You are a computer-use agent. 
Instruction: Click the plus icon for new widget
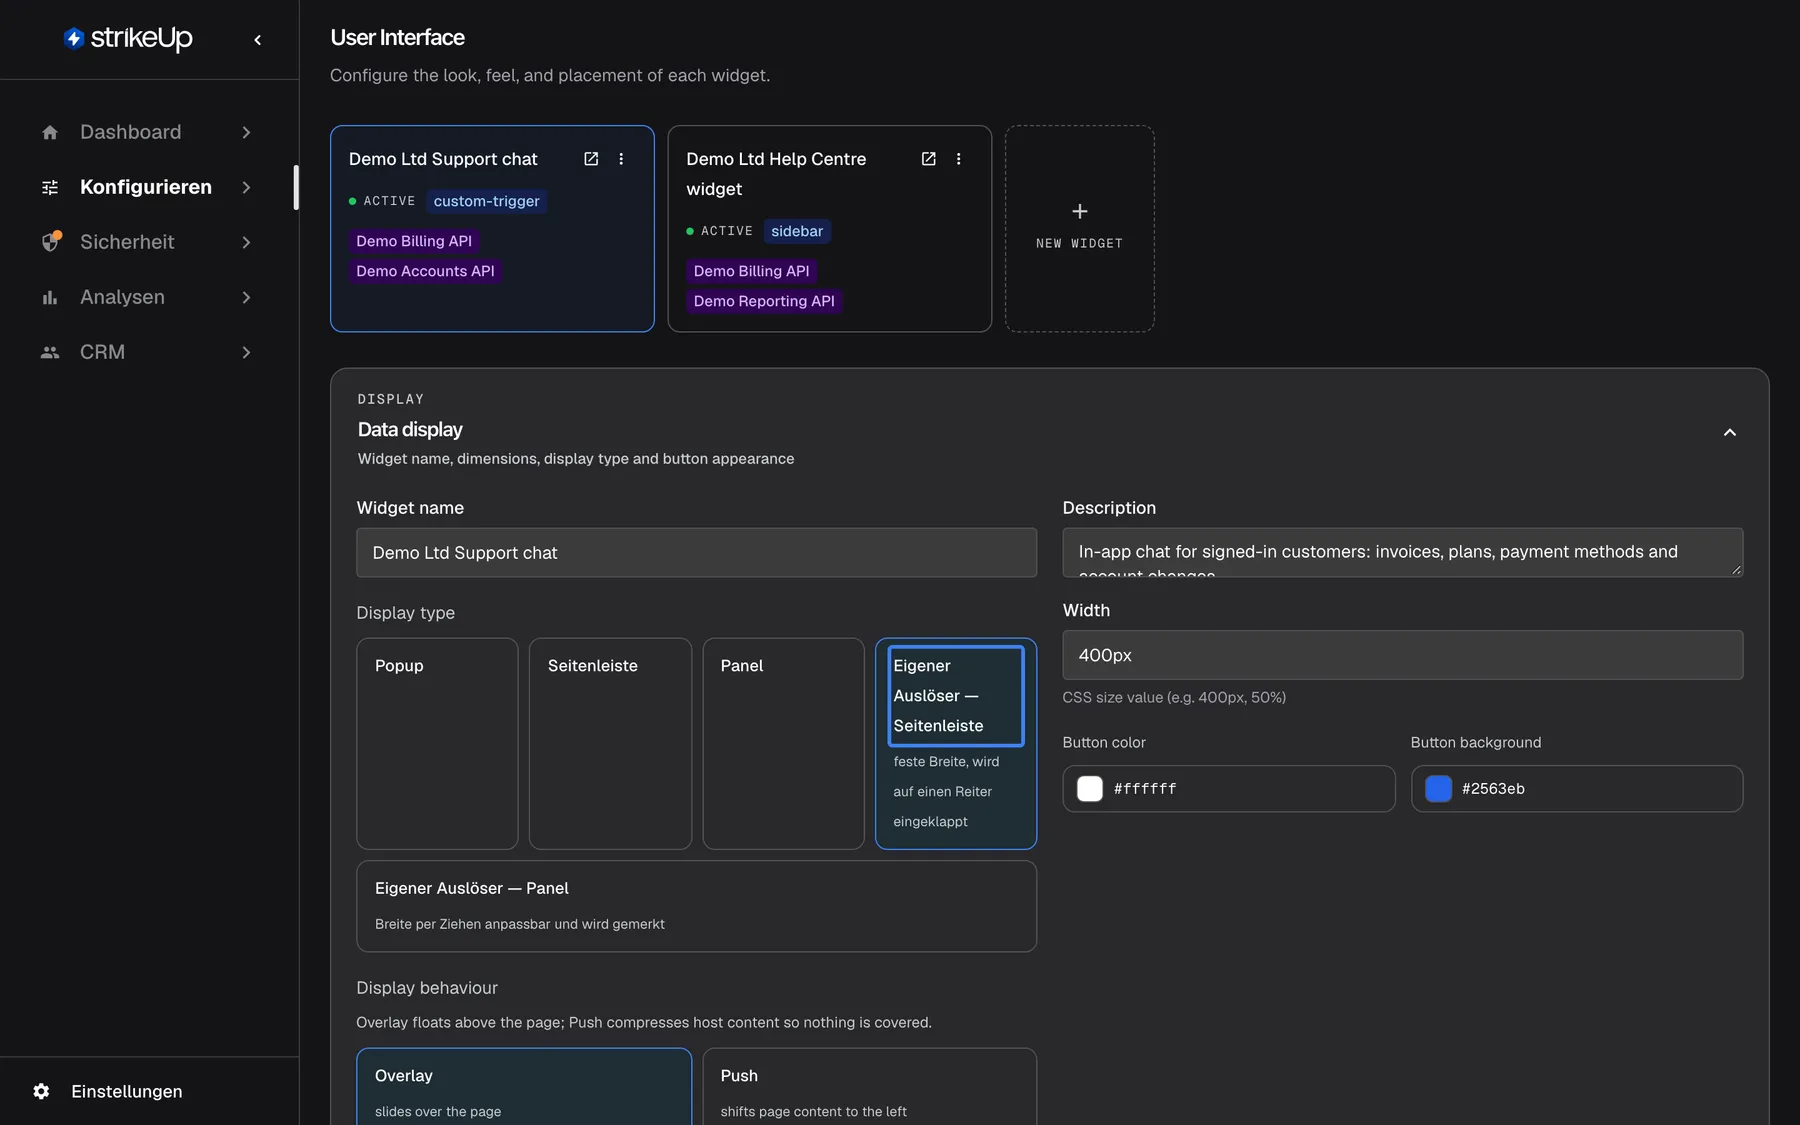point(1080,211)
